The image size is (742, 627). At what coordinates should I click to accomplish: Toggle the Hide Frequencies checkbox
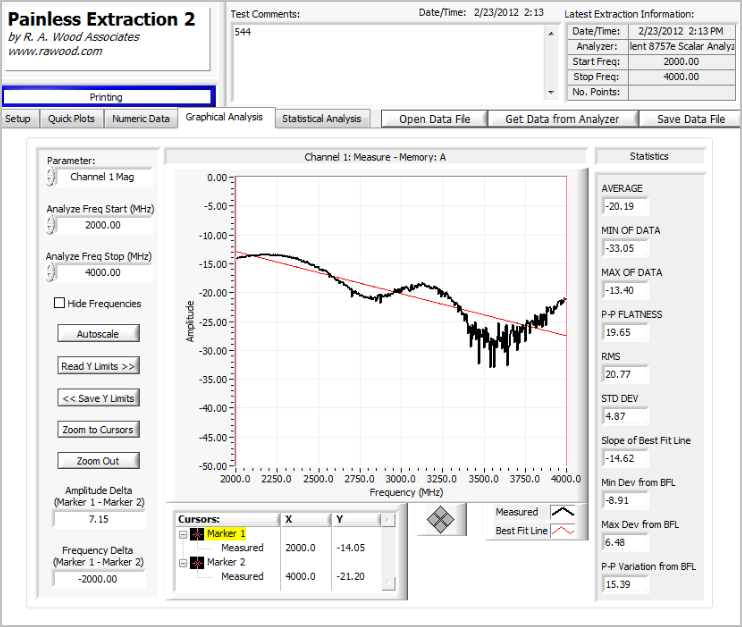(x=60, y=303)
